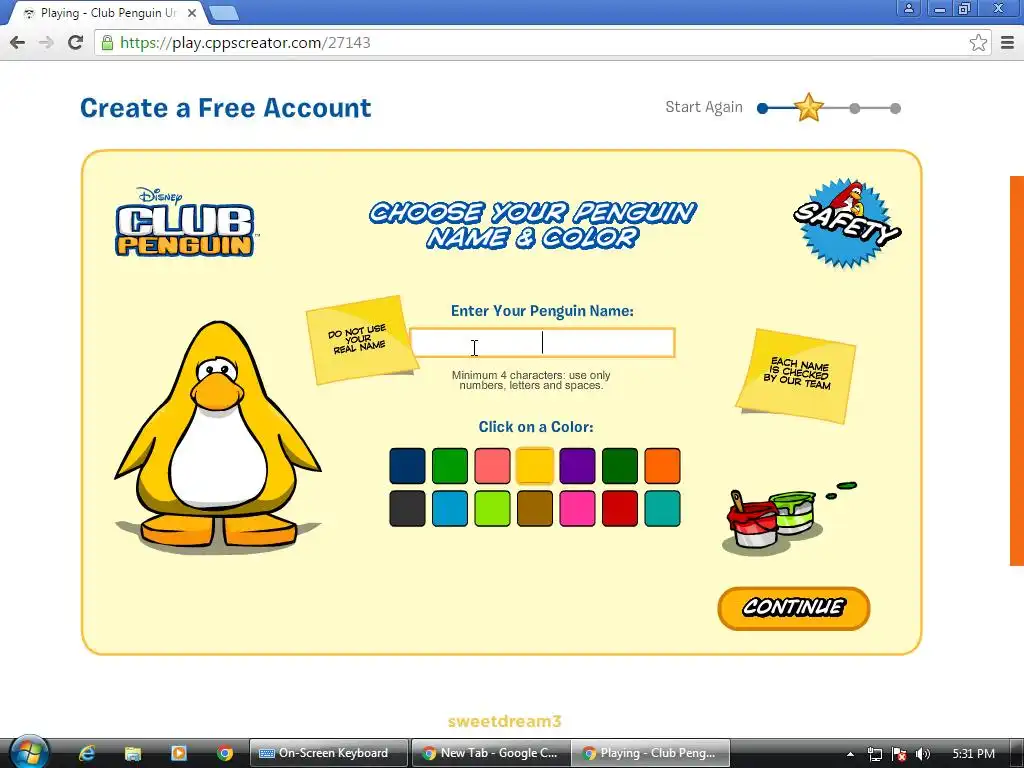Reload the page with the refresh icon
Screen dimensions: 1024x768
pos(76,42)
